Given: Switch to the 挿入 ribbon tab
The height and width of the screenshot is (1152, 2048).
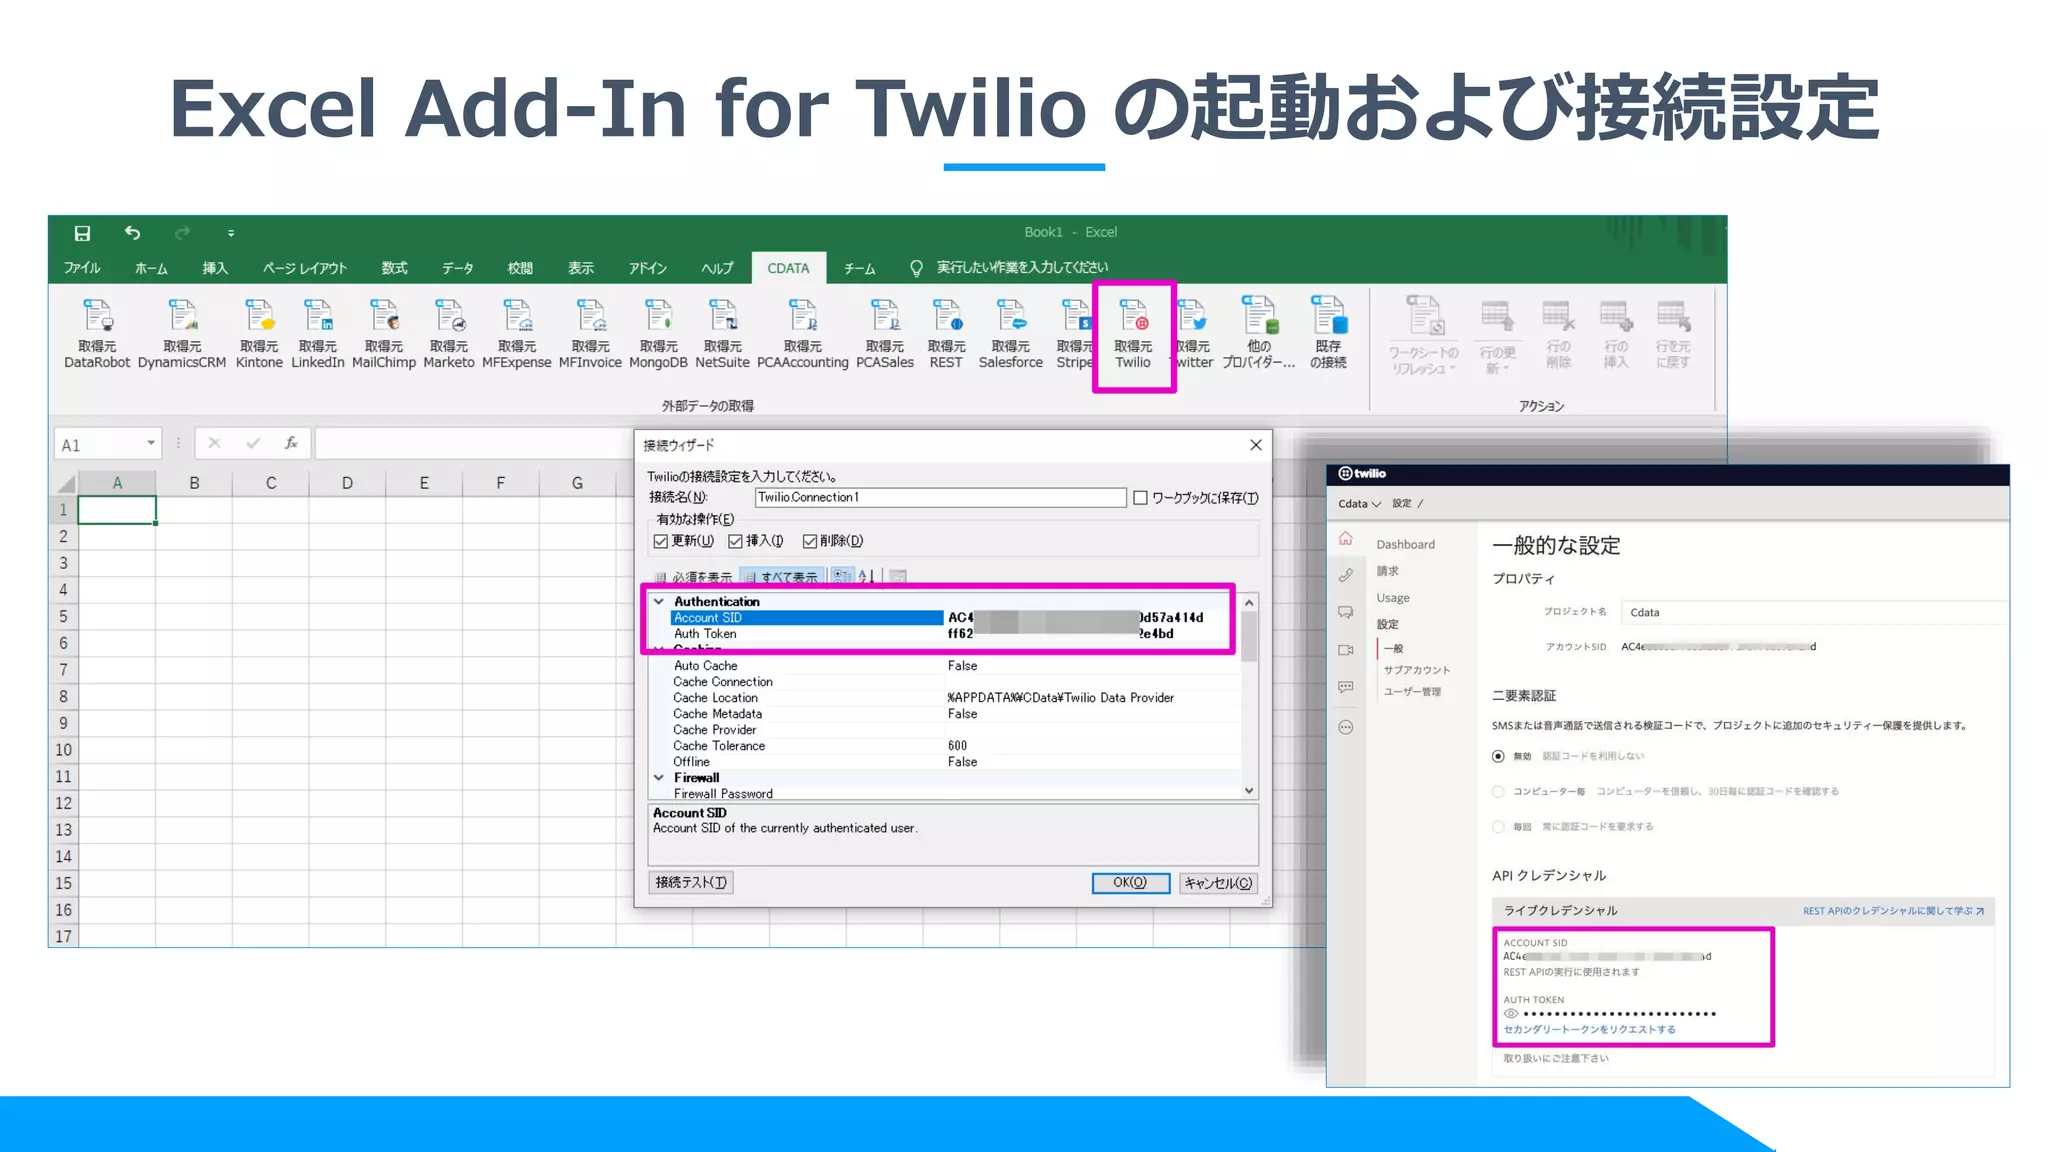Looking at the screenshot, I should tap(215, 268).
